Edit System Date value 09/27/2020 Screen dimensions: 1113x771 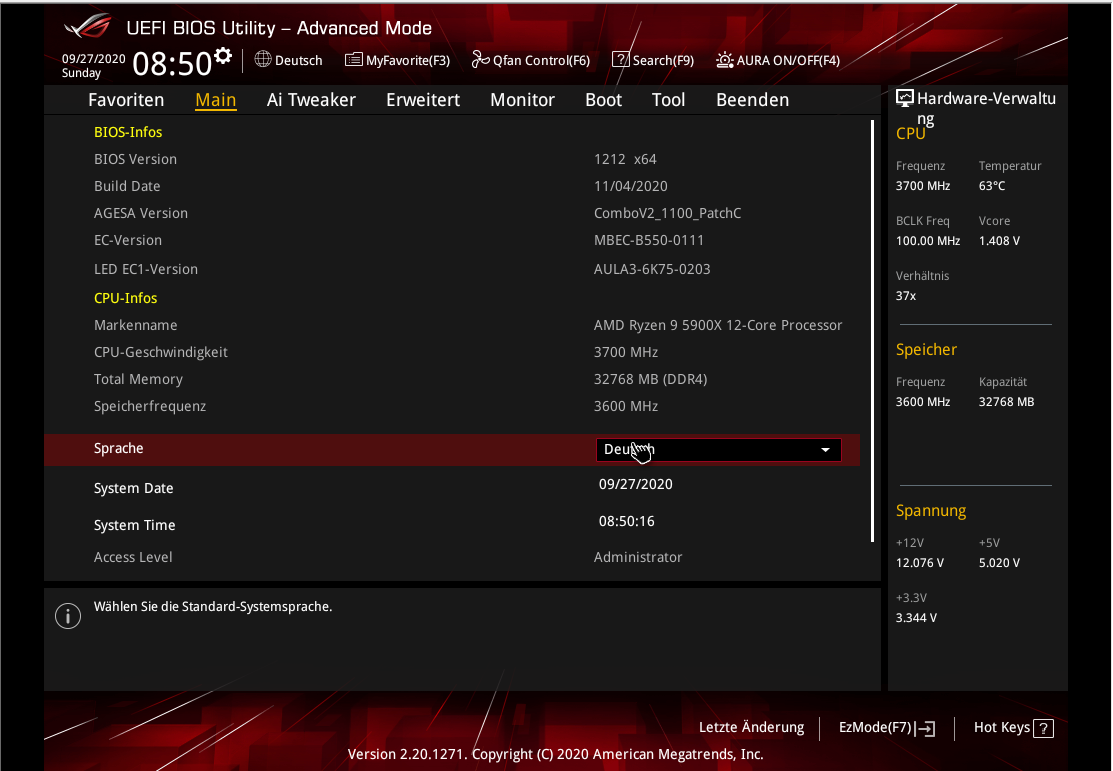click(x=635, y=484)
